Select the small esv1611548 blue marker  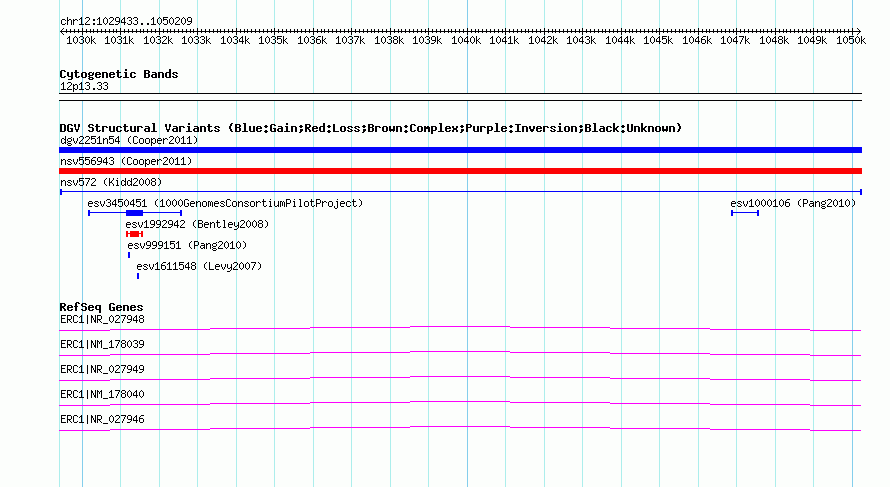138,276
